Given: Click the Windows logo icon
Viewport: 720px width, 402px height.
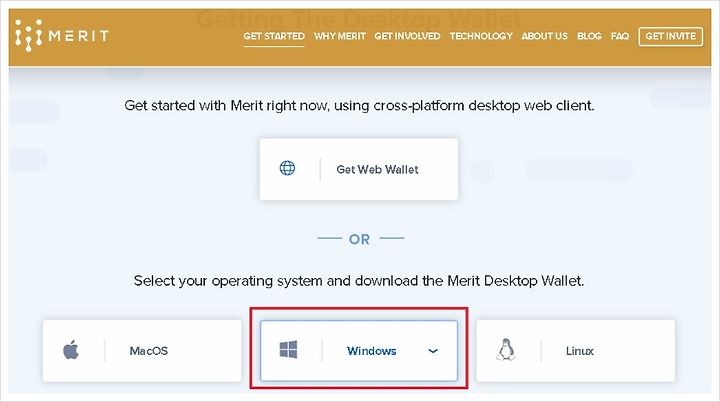Looking at the screenshot, I should pos(288,350).
